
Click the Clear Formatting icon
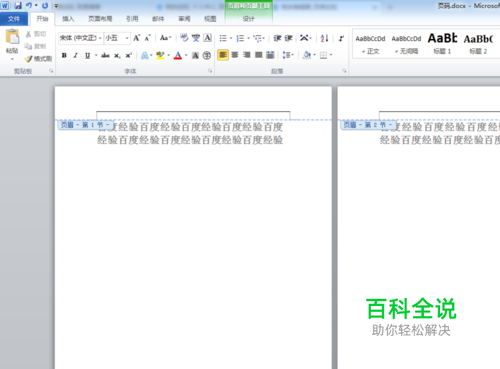pos(184,38)
